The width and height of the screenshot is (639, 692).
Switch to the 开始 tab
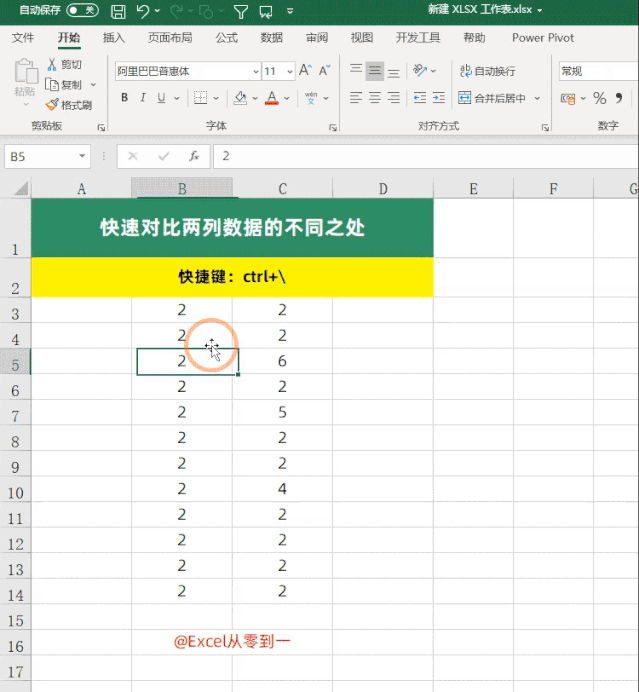pyautogui.click(x=69, y=38)
